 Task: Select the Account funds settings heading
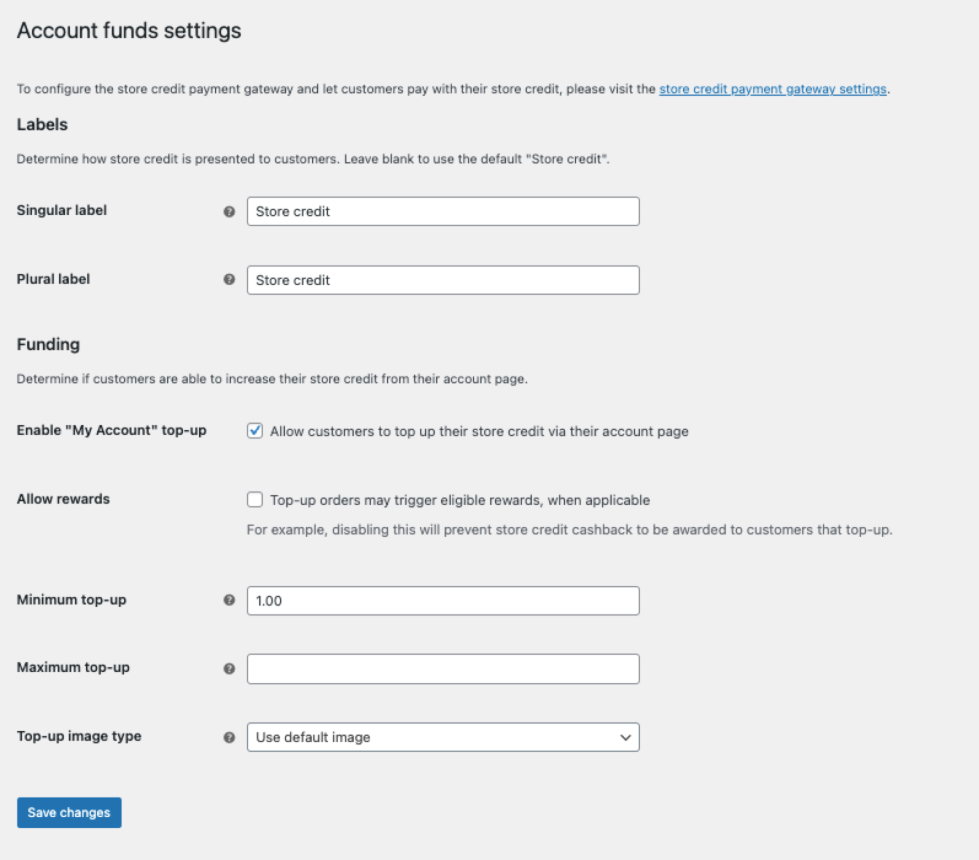pos(128,31)
